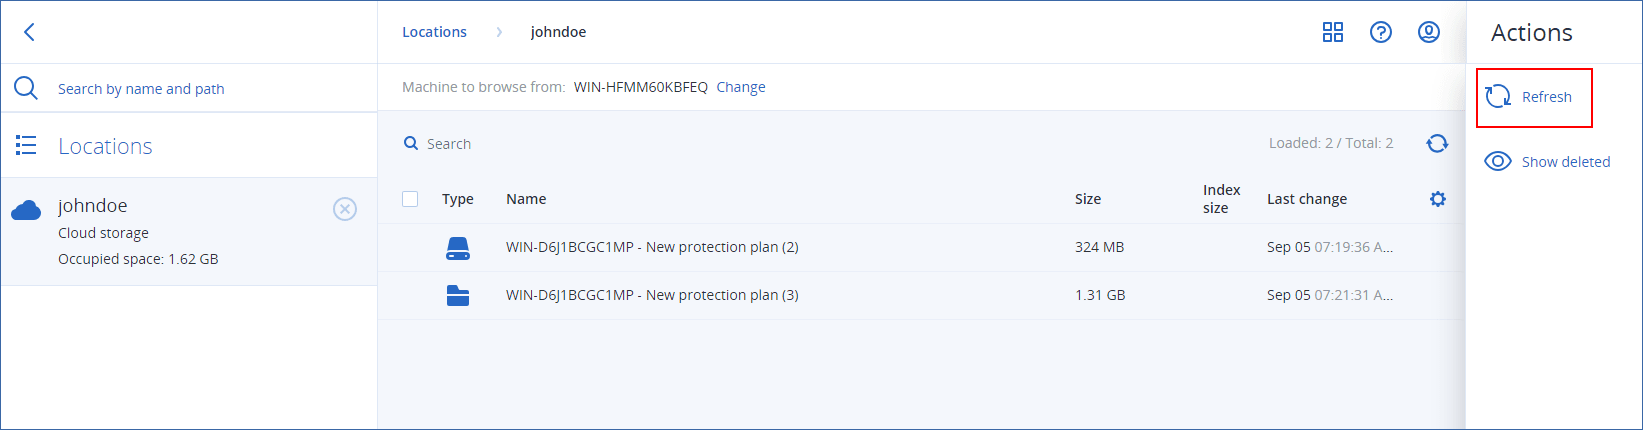Viewport: 1643px width, 430px height.
Task: Open the user account profile icon
Action: pos(1429,32)
